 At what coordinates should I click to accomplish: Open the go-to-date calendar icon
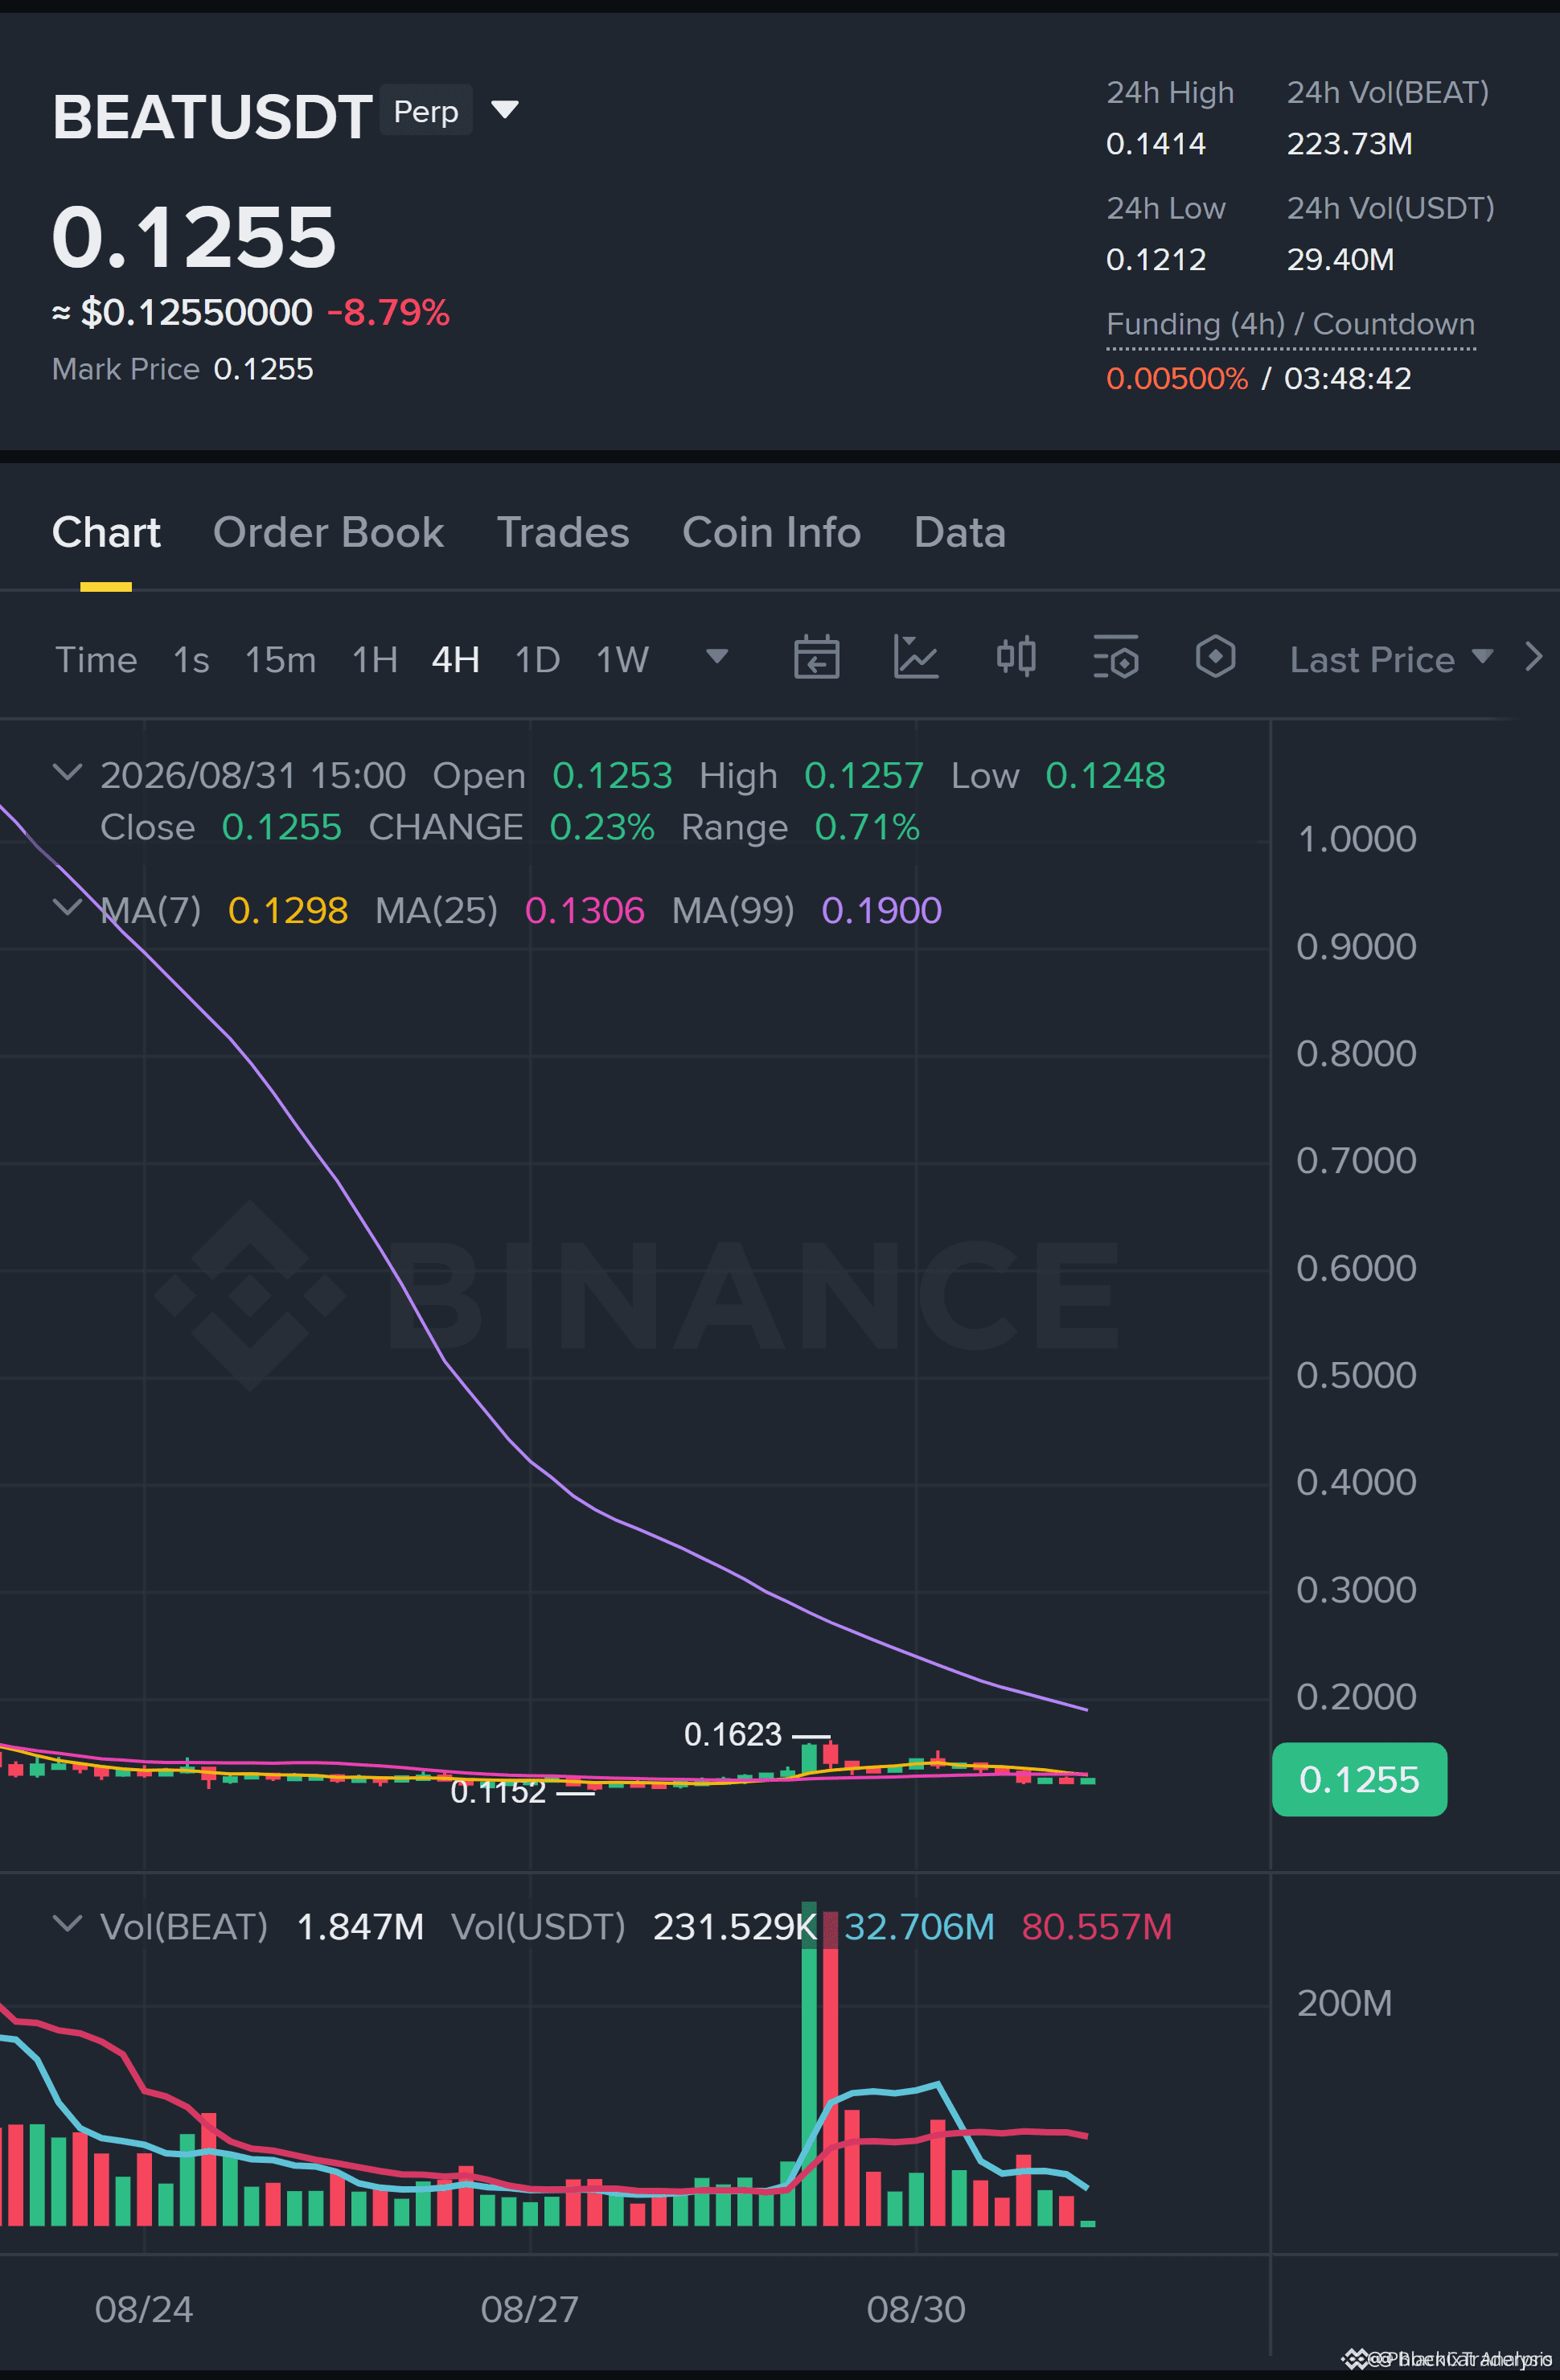pyautogui.click(x=816, y=657)
